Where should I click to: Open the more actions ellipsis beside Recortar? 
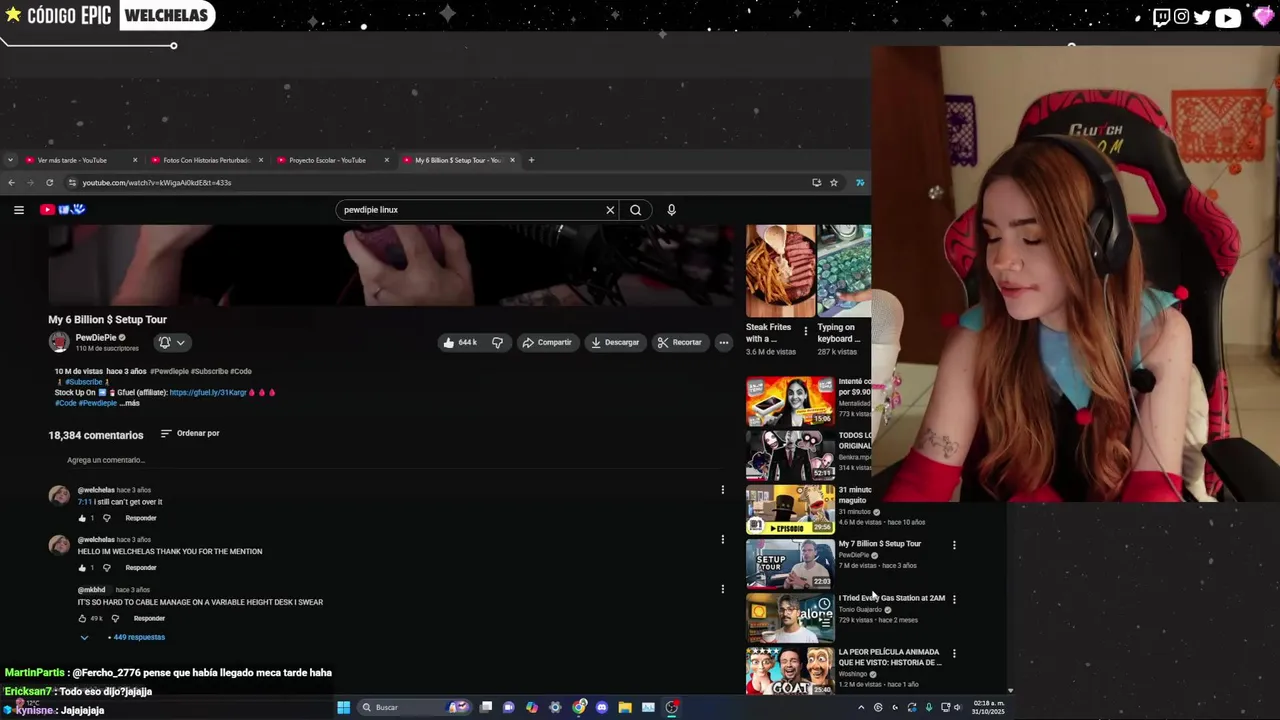coord(723,342)
